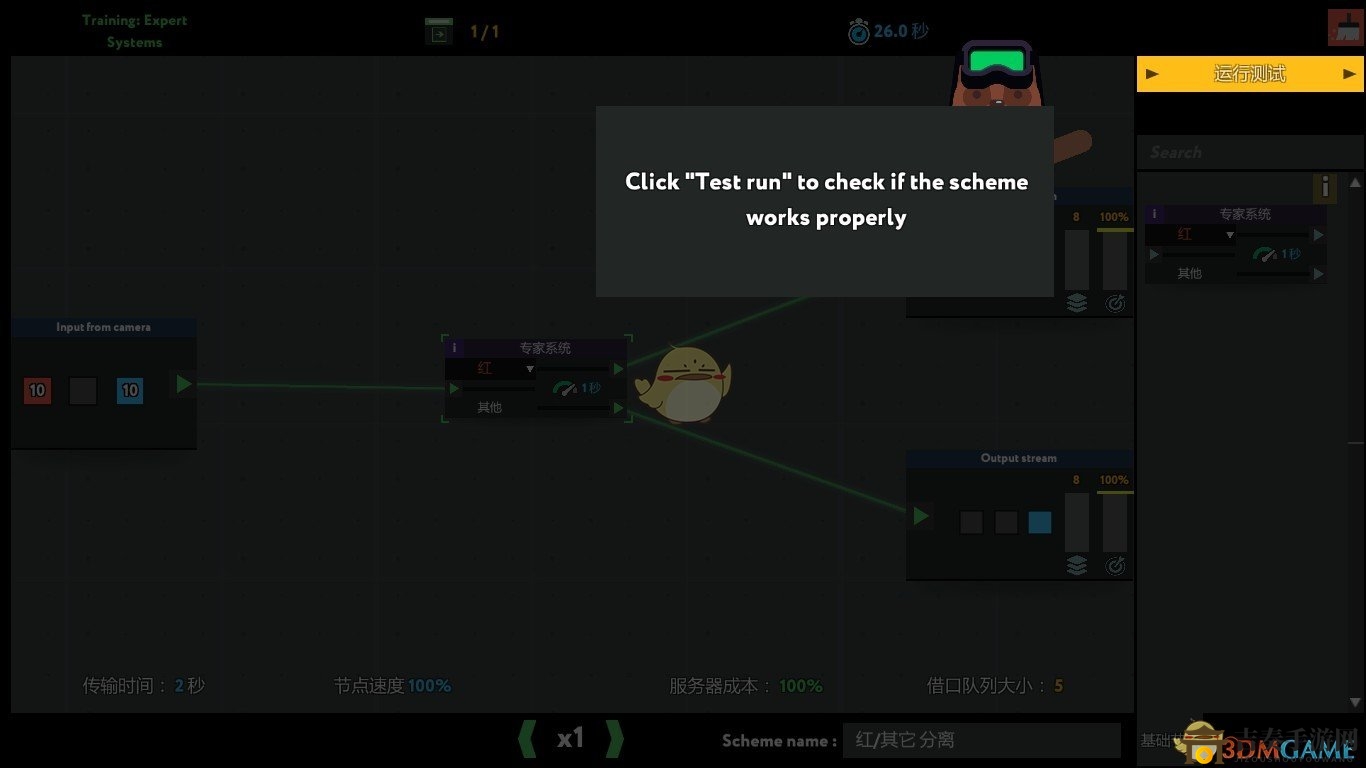Open the 红 color dropdown on the canvas node
The width and height of the screenshot is (1366, 768).
coord(491,369)
